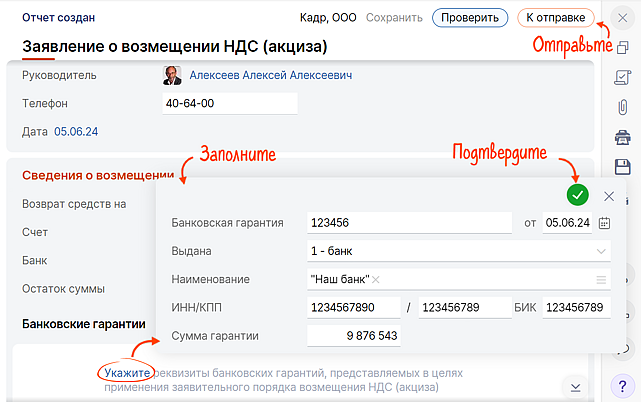
Task: Click the green checkmark confirm button
Action: 578,195
